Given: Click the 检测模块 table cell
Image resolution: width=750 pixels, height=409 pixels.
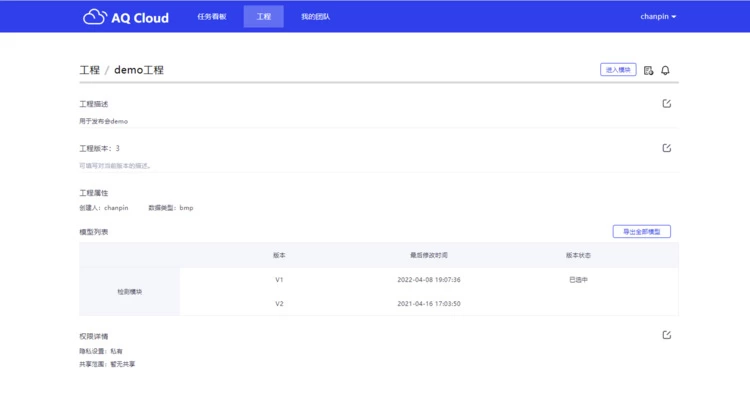Looking at the screenshot, I should pos(130,291).
